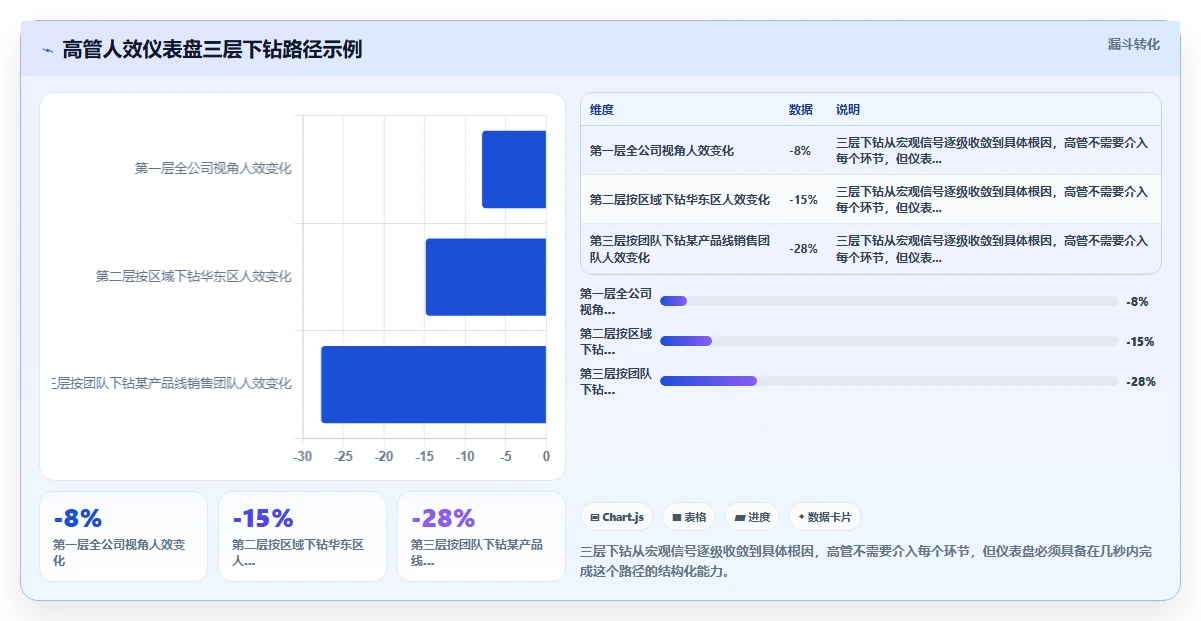Click the -30 x-axis tick label
The height and width of the screenshot is (621, 1201).
302,457
